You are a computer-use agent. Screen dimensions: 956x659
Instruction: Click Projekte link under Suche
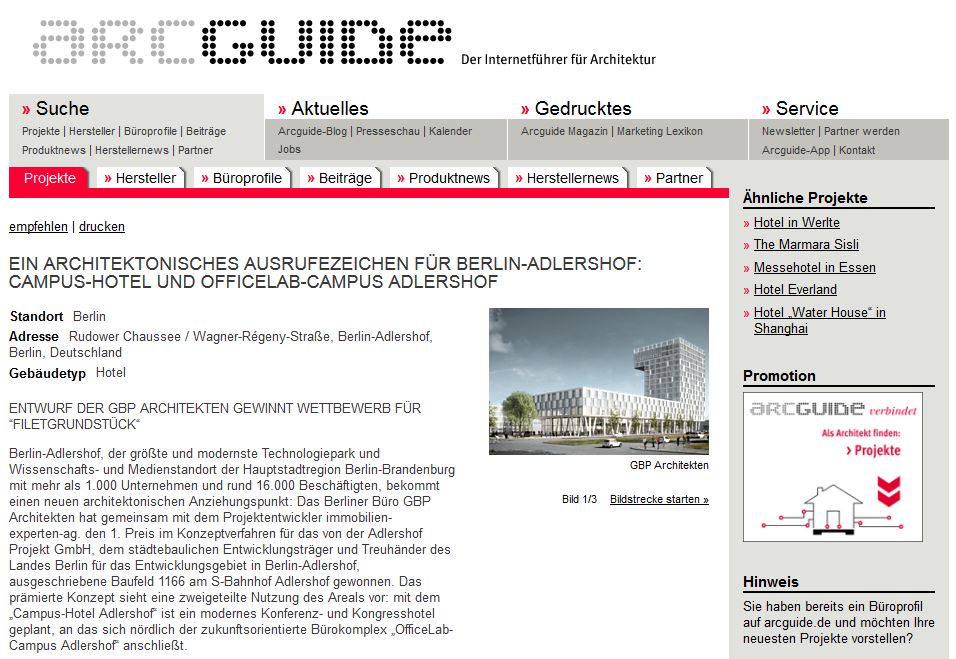[41, 131]
